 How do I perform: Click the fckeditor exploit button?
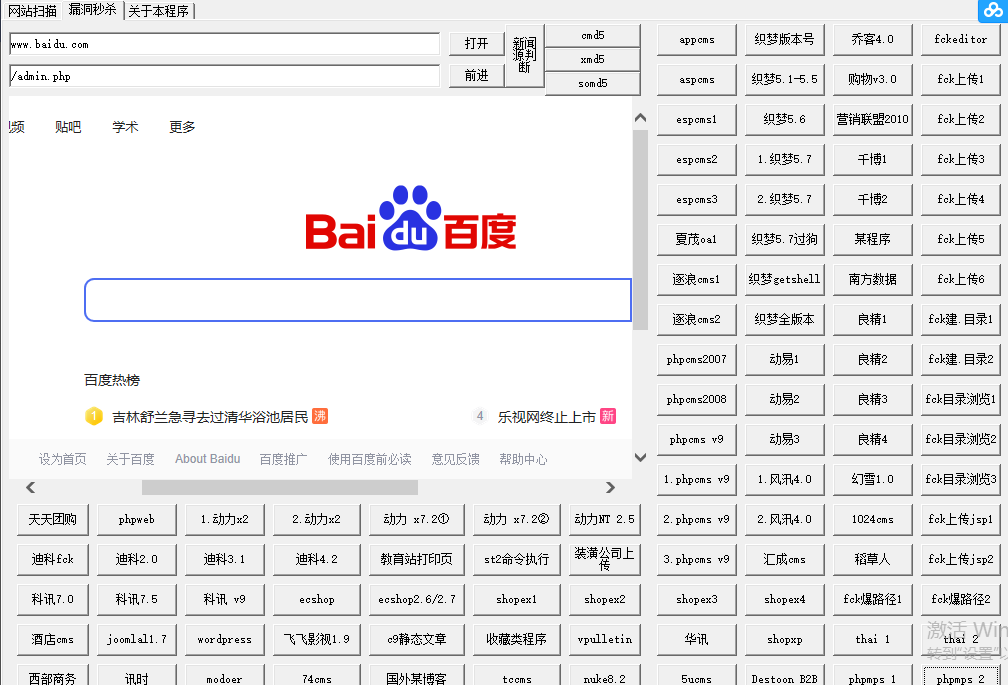(x=959, y=39)
